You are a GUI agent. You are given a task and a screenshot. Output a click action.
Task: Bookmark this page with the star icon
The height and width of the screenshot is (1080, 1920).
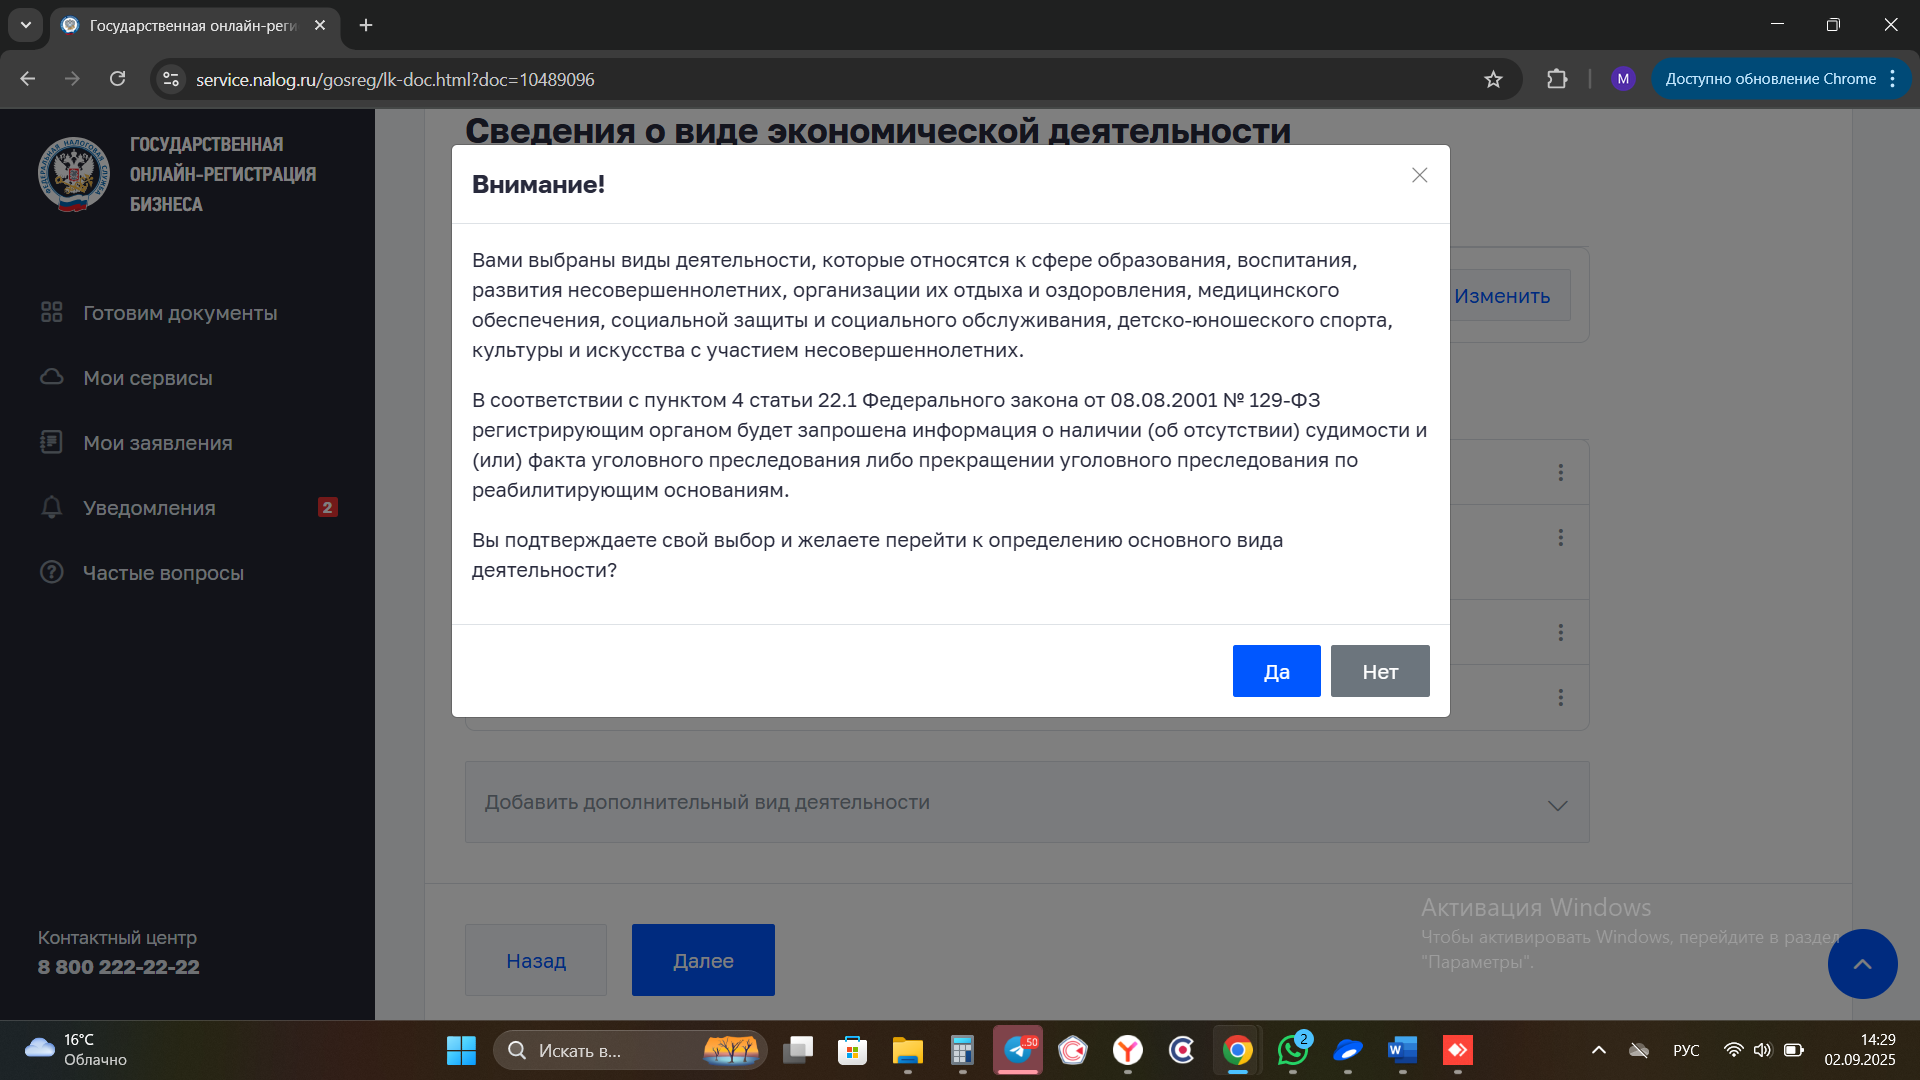[x=1493, y=79]
